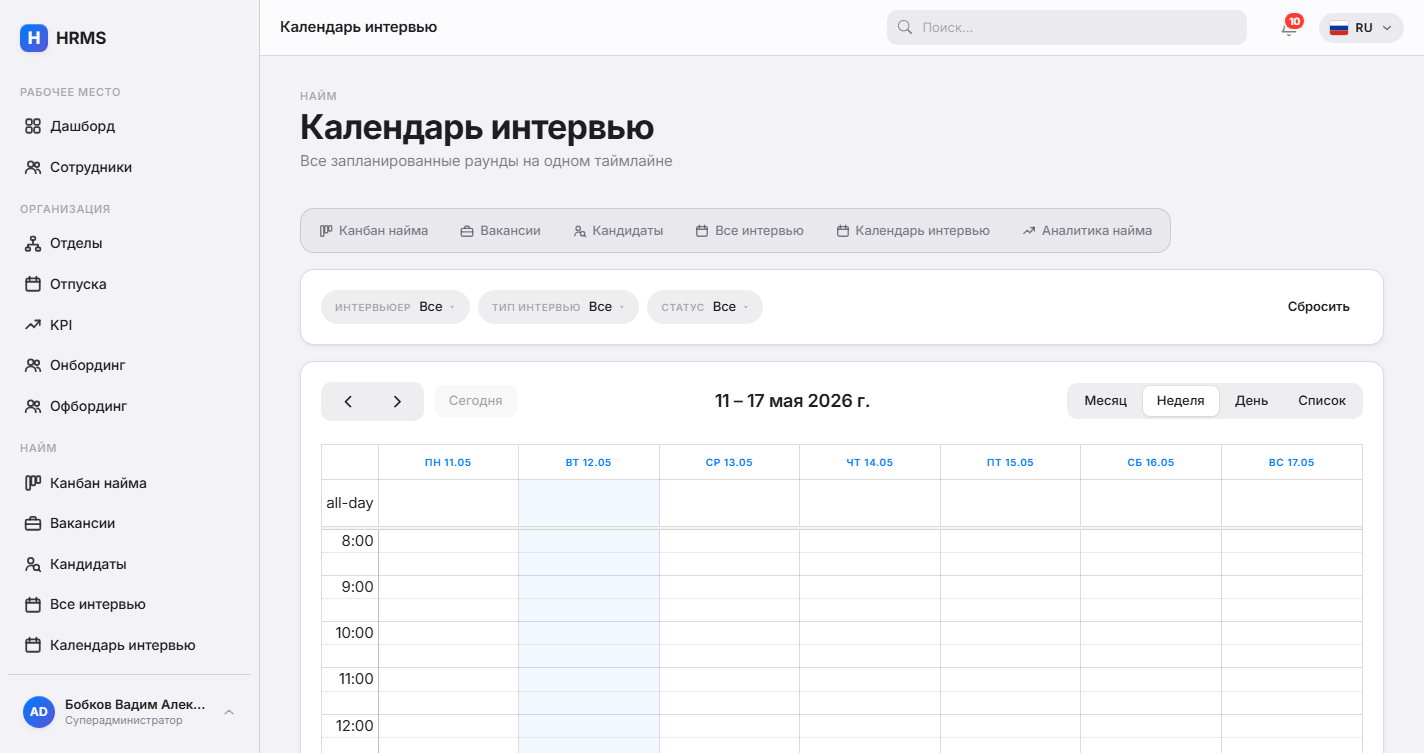Open the Вакансии tab
The image size is (1424, 753).
click(501, 231)
